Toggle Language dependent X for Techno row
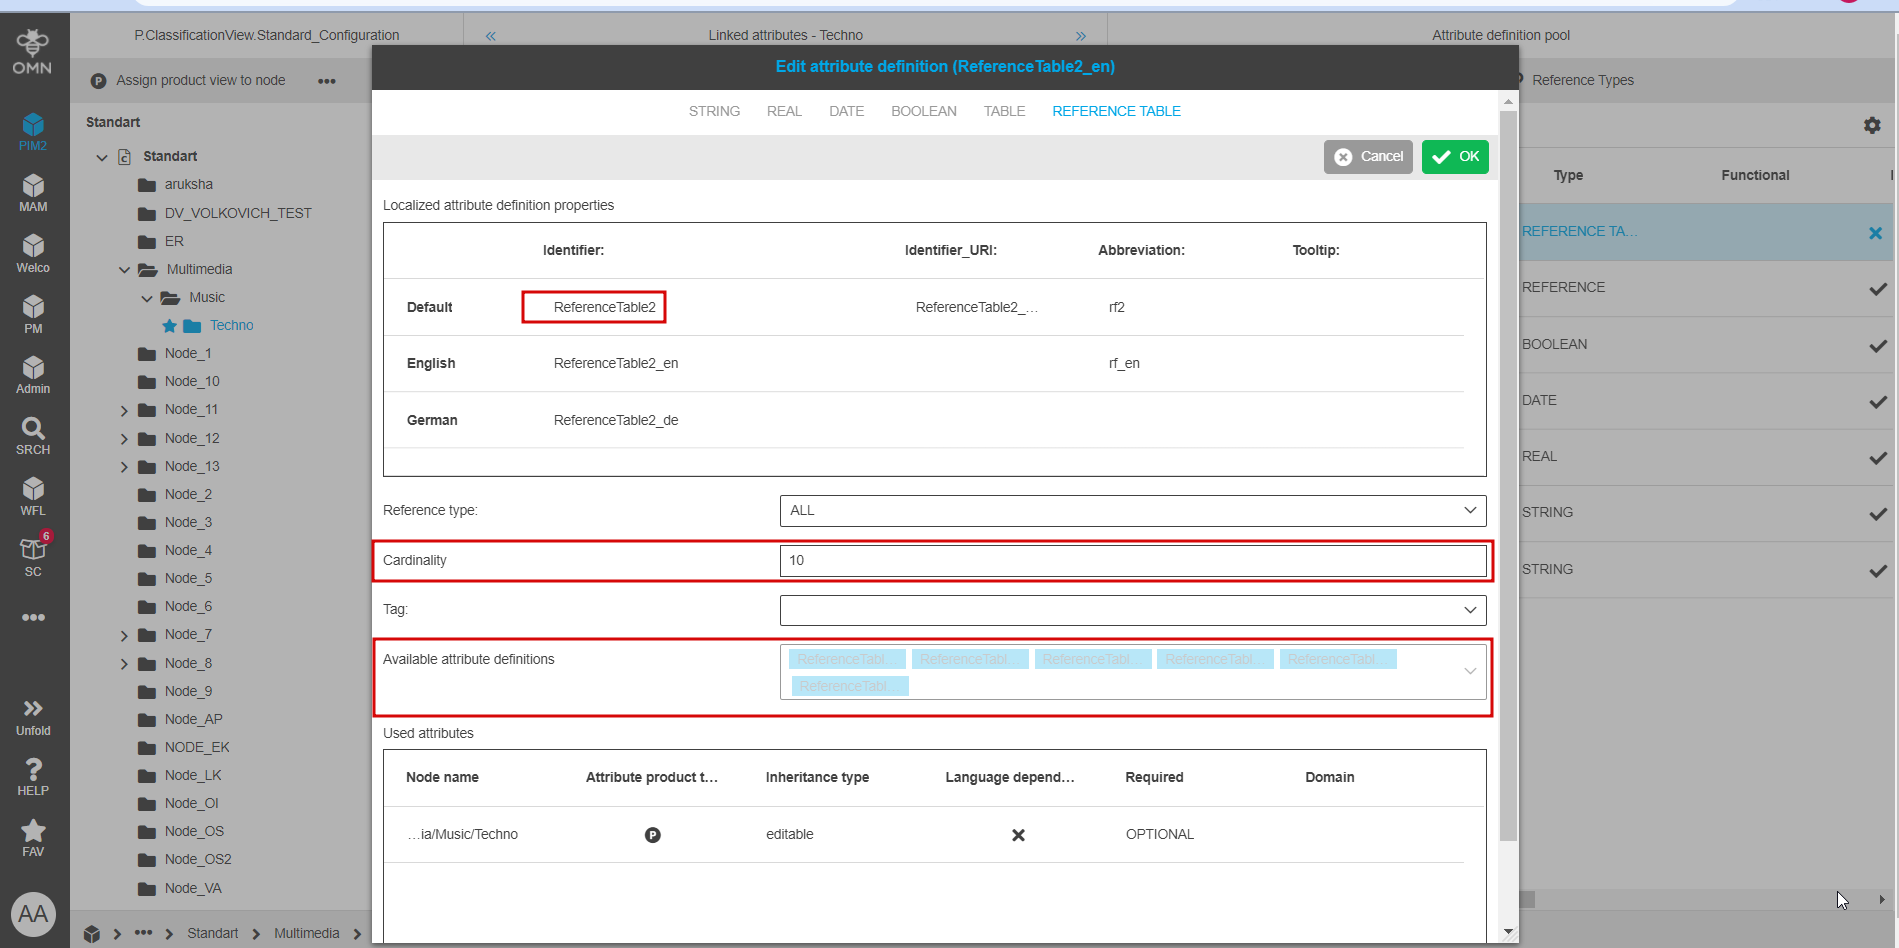The height and width of the screenshot is (948, 1899). pos(1018,835)
